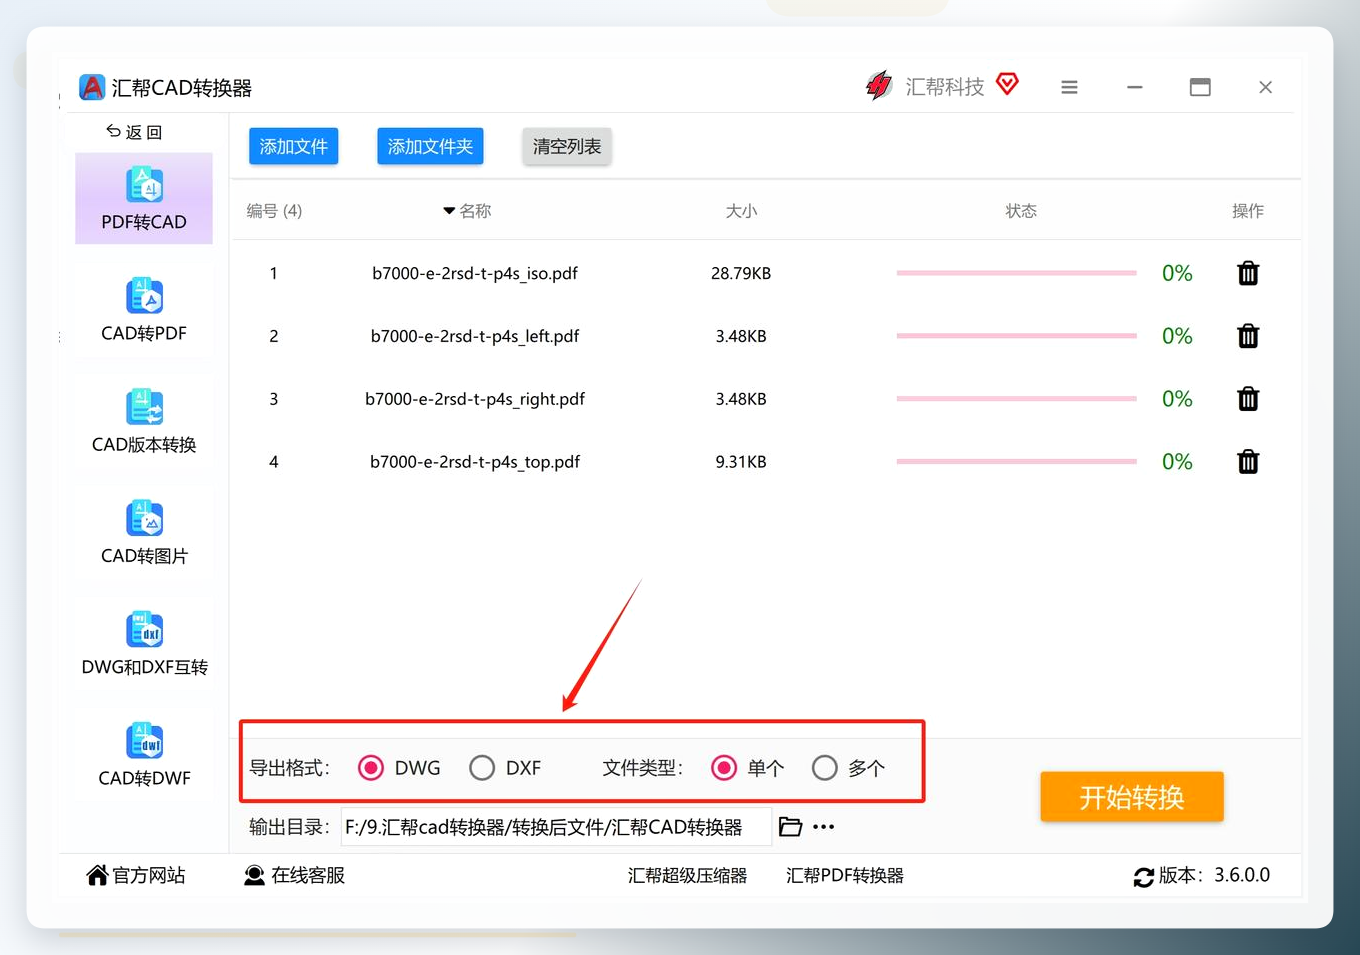Open the 官方网站 link

coord(136,876)
